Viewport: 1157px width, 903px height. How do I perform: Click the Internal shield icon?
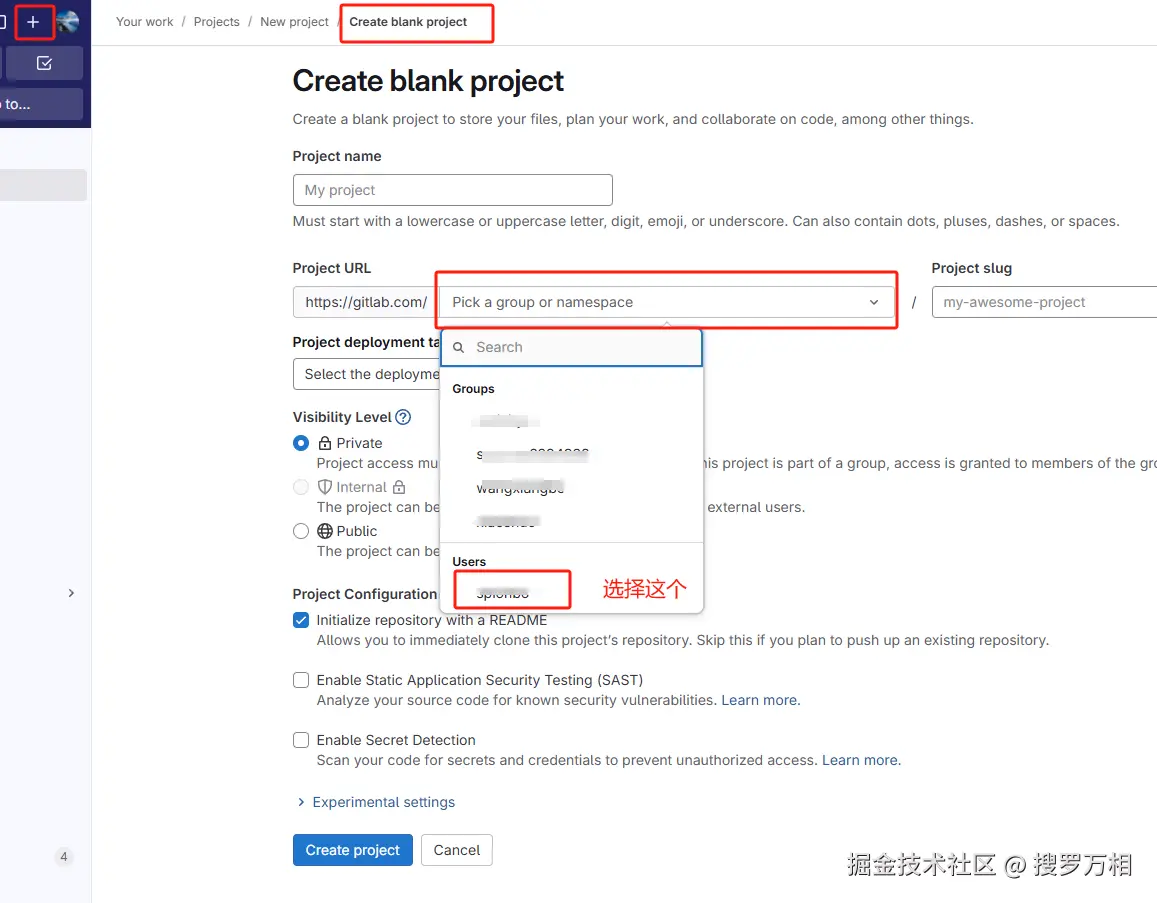click(325, 487)
